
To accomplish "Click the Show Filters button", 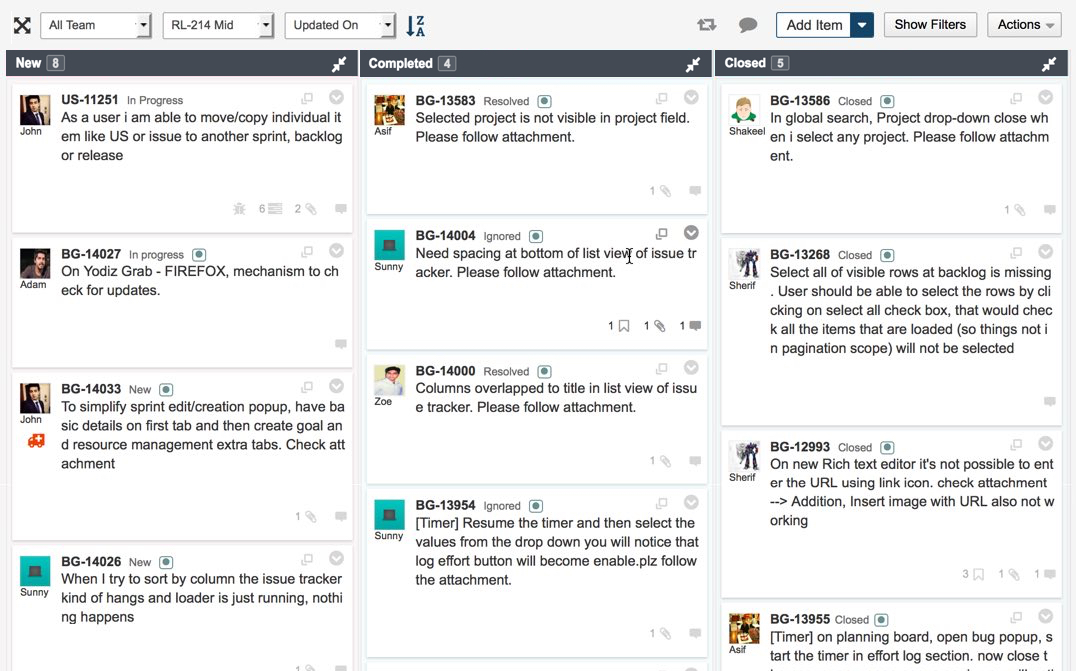I will click(930, 25).
